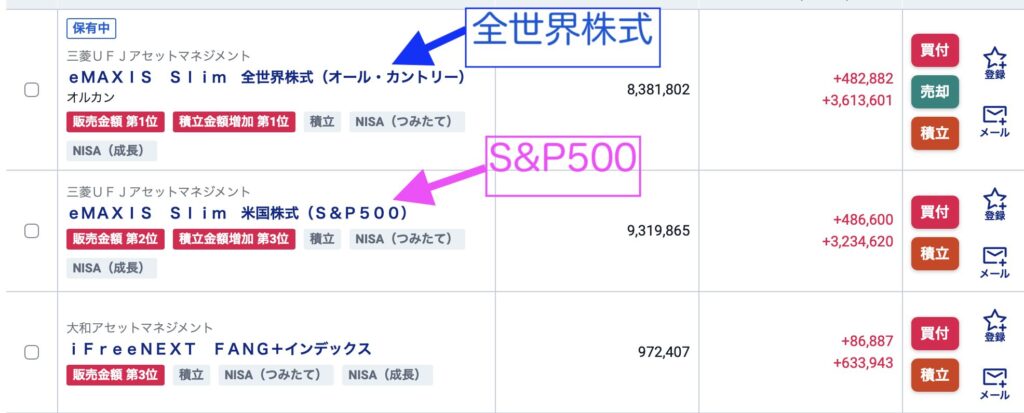Tick the checkbox for 米国株式 S&P500

point(31,231)
